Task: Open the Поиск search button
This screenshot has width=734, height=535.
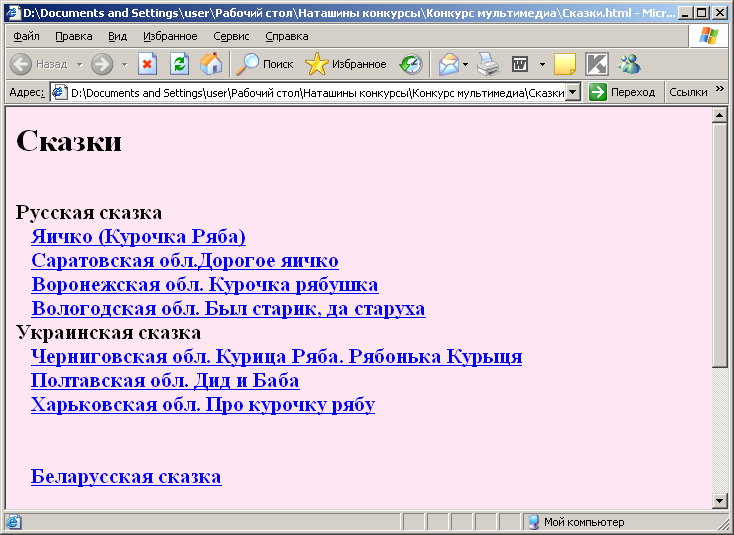Action: [265, 64]
